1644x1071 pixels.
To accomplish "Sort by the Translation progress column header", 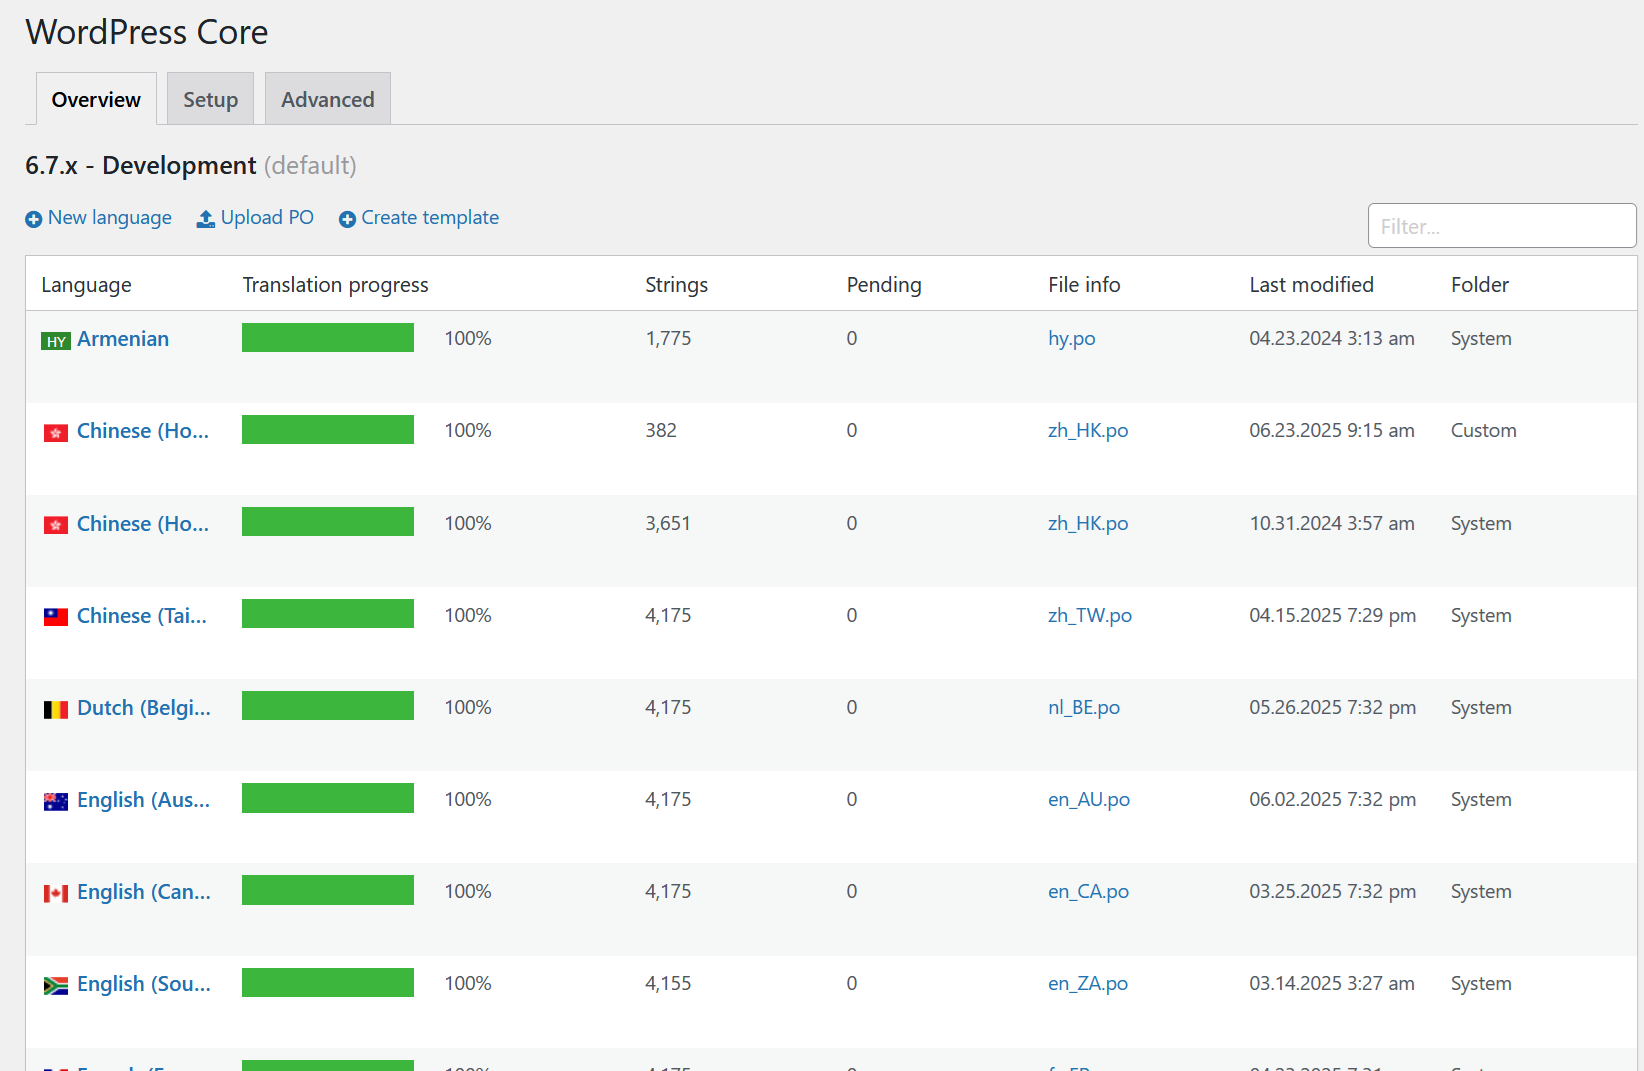I will point(335,285).
